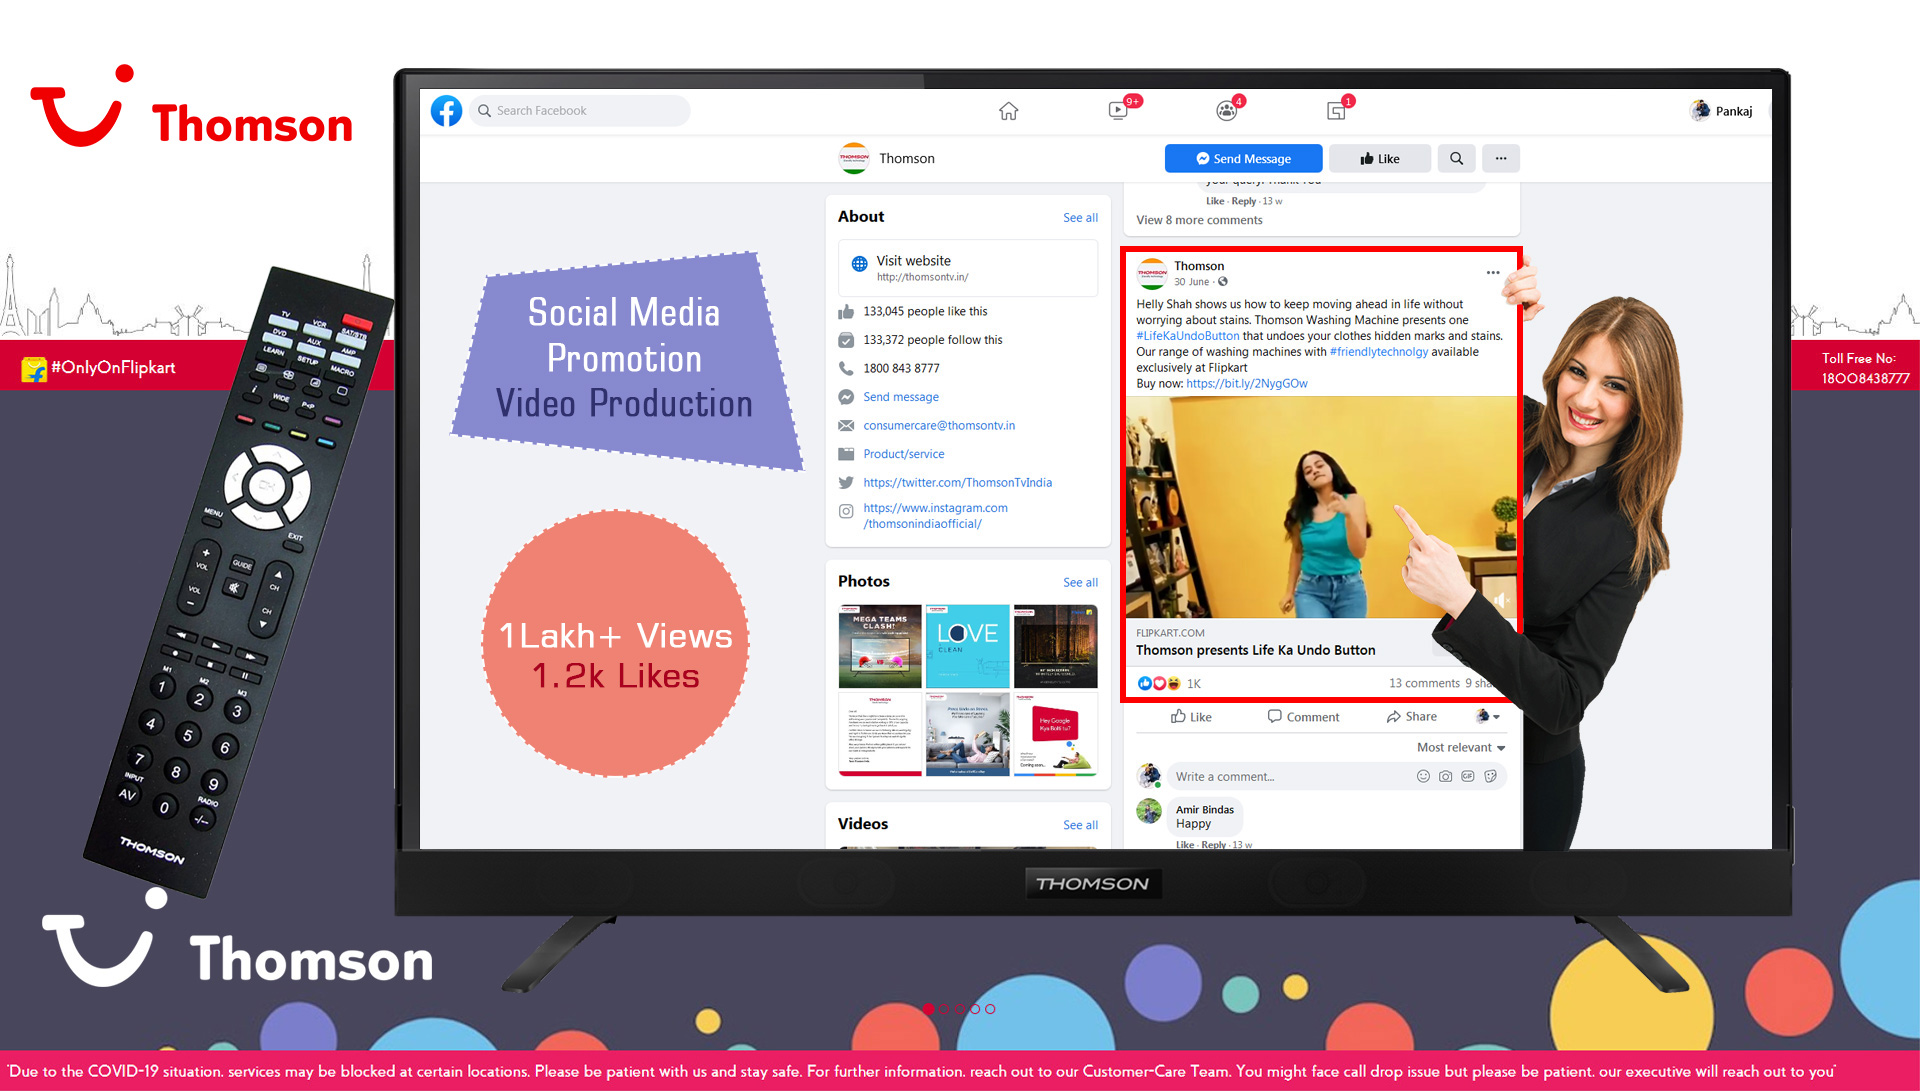
Task: Open the Twitter ThomsonTvIndia link
Action: (x=958, y=482)
